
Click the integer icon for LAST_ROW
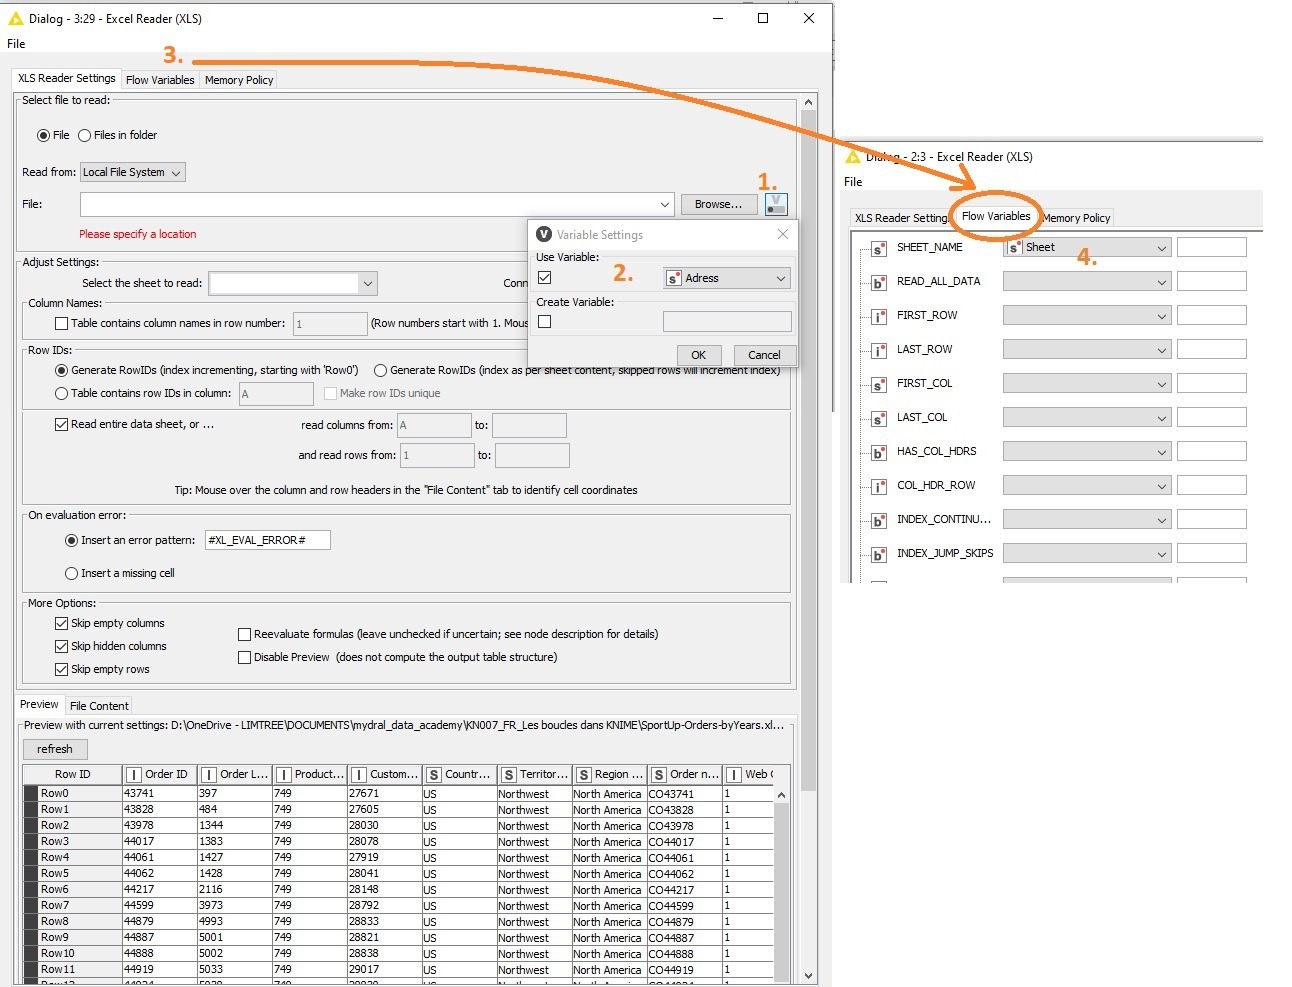coord(879,351)
